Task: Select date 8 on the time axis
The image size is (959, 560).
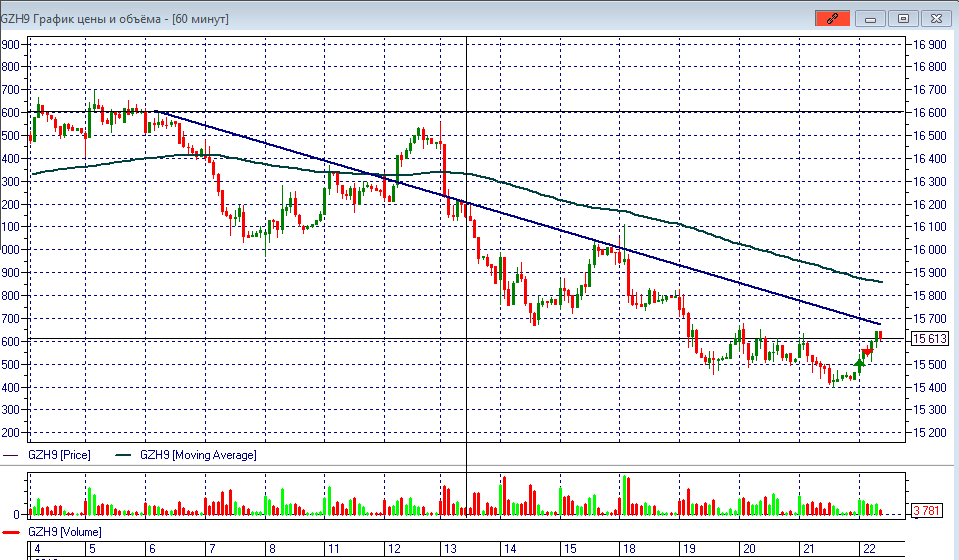Action: 271,549
